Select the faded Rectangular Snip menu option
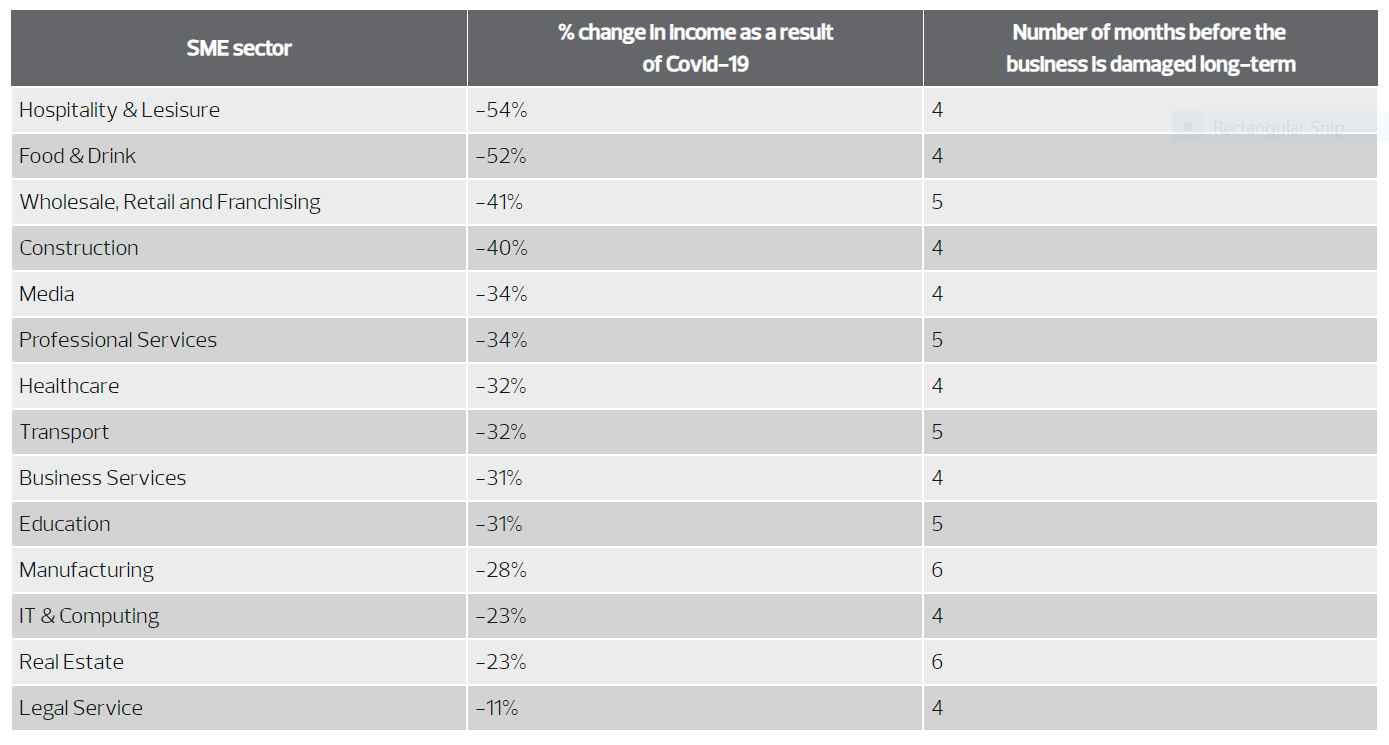Screen dimensions: 1389x745 (1278, 128)
